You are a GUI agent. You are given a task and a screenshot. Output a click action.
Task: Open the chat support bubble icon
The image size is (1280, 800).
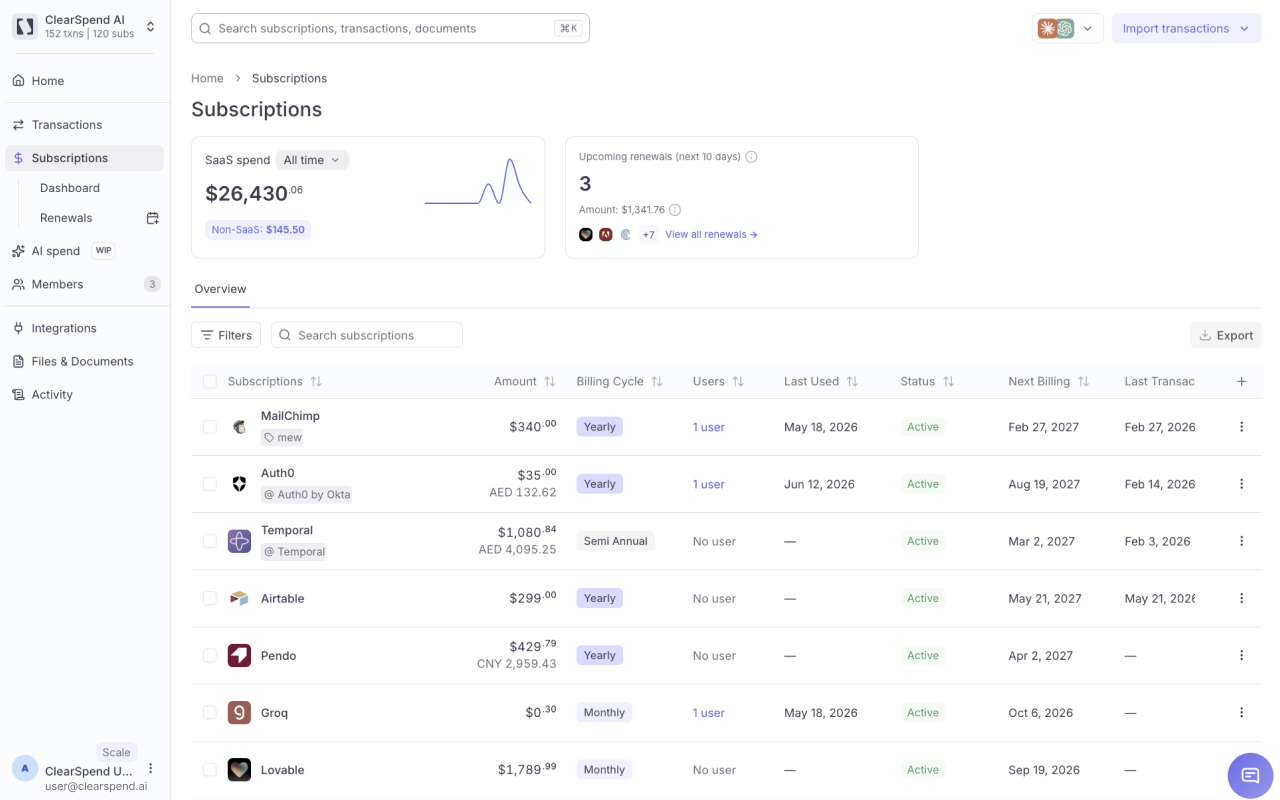[x=1250, y=775]
